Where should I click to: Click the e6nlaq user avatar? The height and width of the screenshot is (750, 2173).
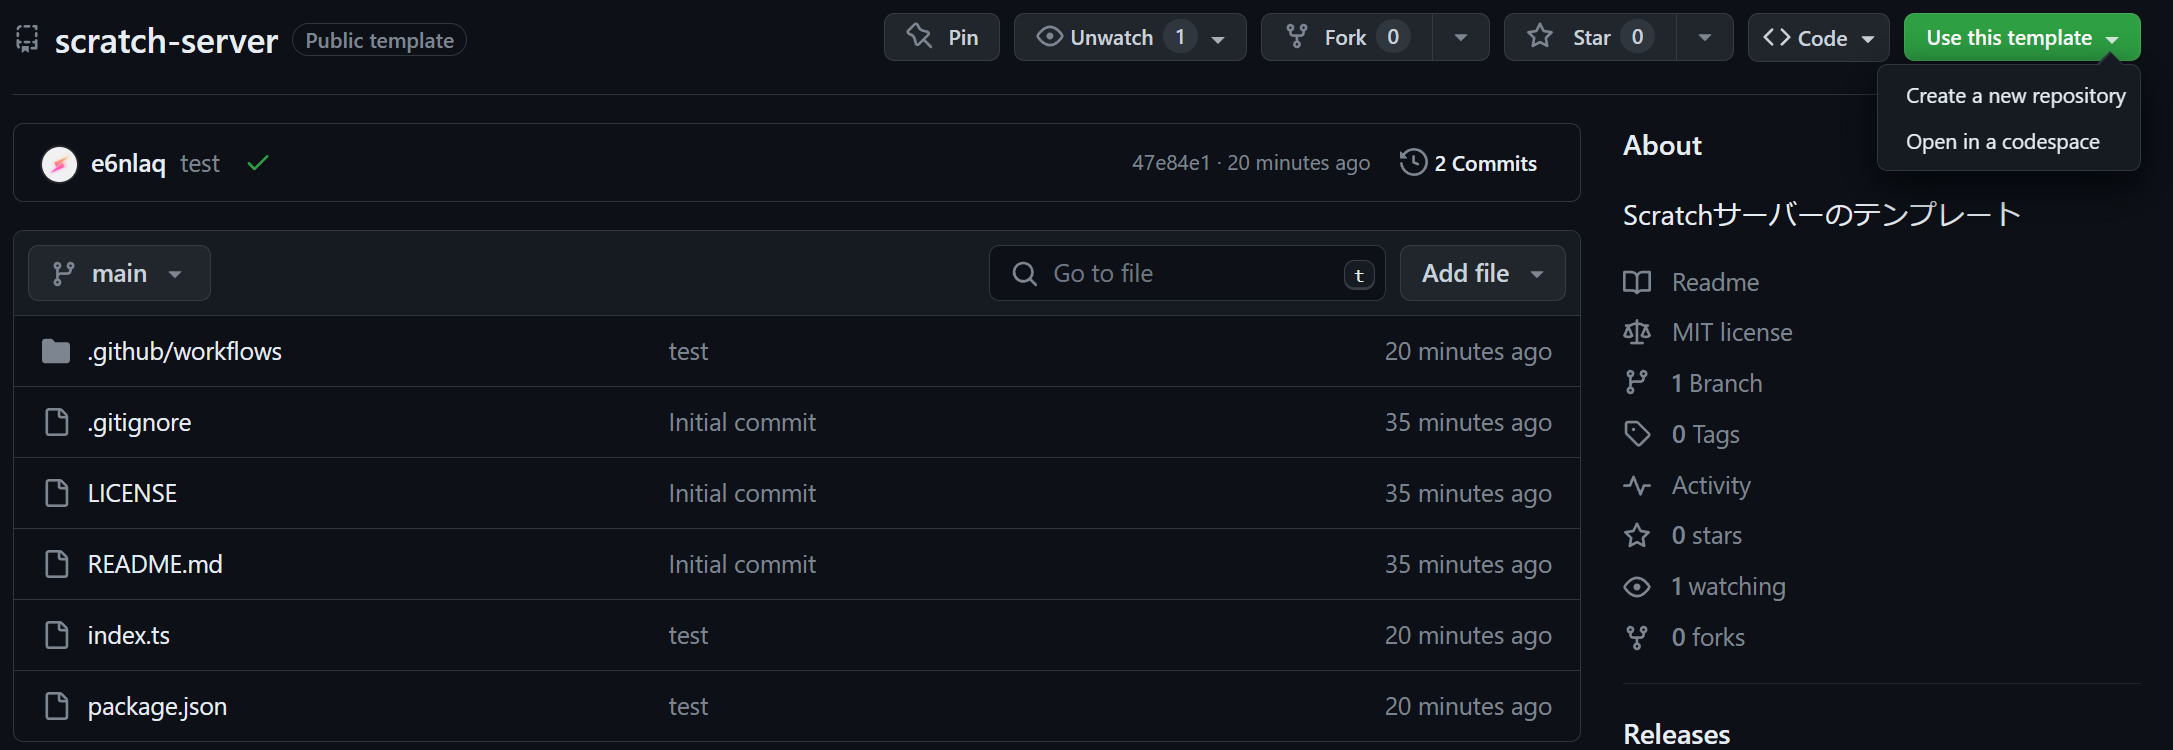tap(59, 164)
